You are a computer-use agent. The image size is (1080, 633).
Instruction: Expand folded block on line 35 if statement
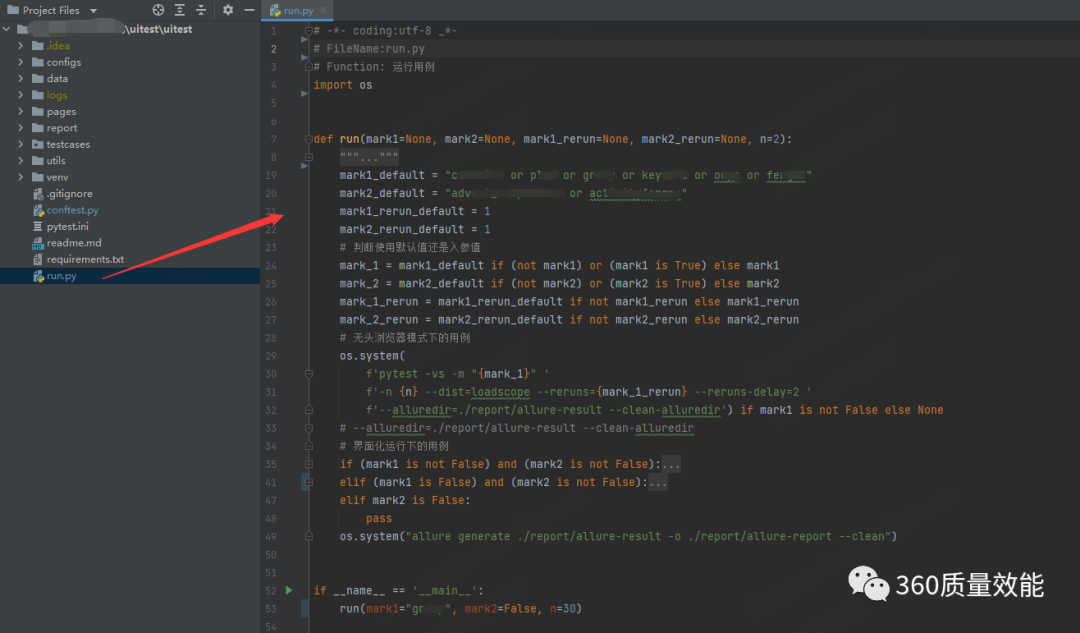pyautogui.click(x=309, y=464)
